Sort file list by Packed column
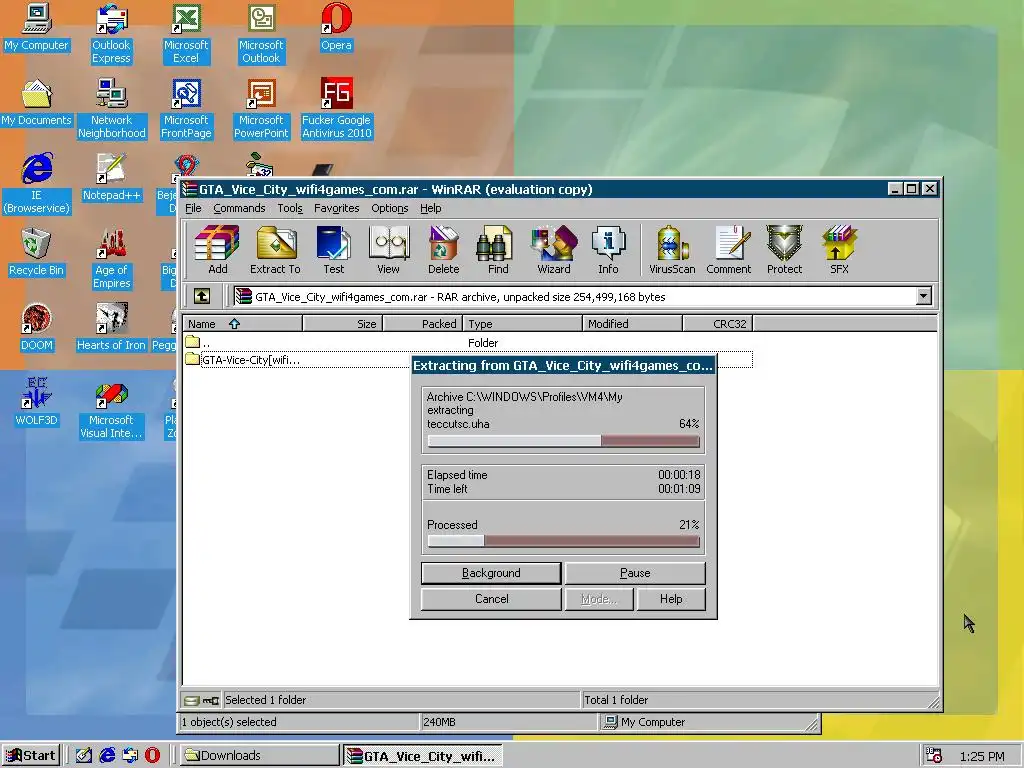 pos(423,323)
